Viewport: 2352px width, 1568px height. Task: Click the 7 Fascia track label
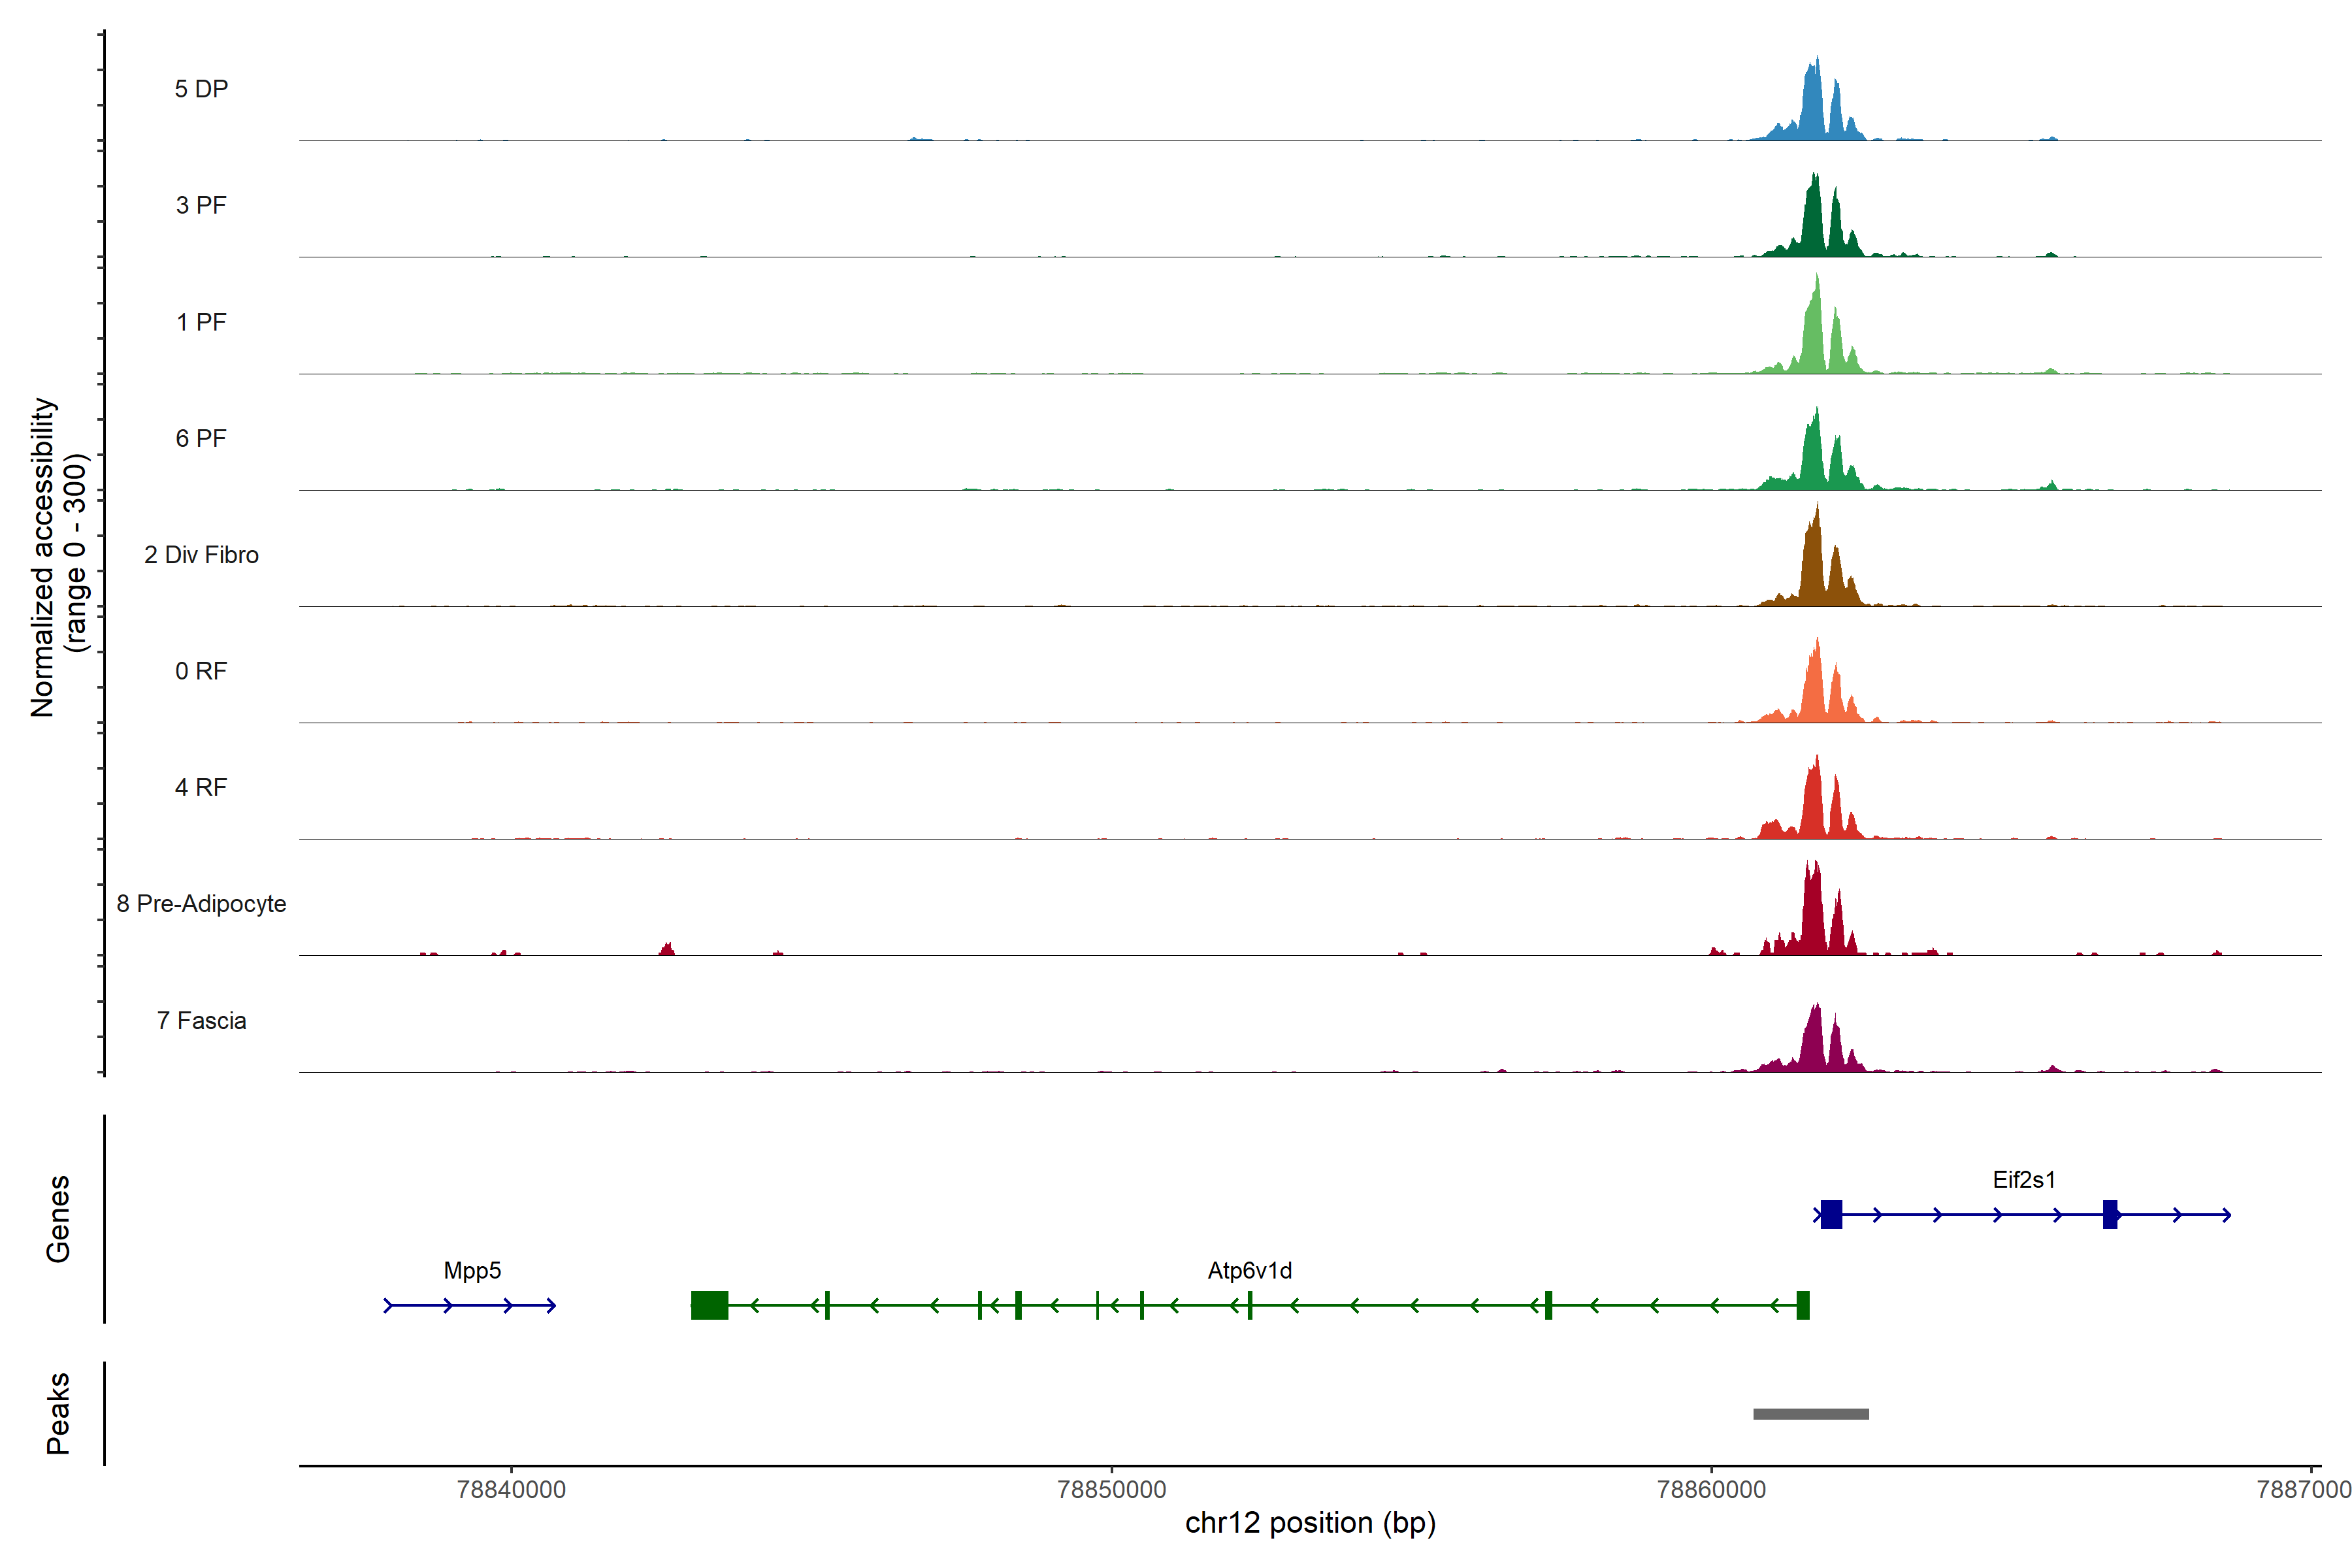[x=201, y=1020]
